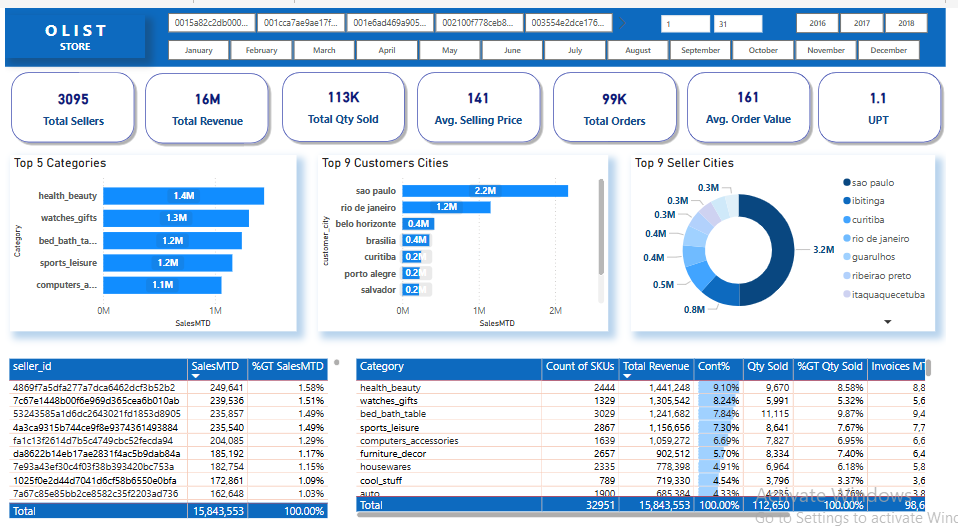Open the Total Revenue card
This screenshot has height=530, width=958.
coord(207,108)
